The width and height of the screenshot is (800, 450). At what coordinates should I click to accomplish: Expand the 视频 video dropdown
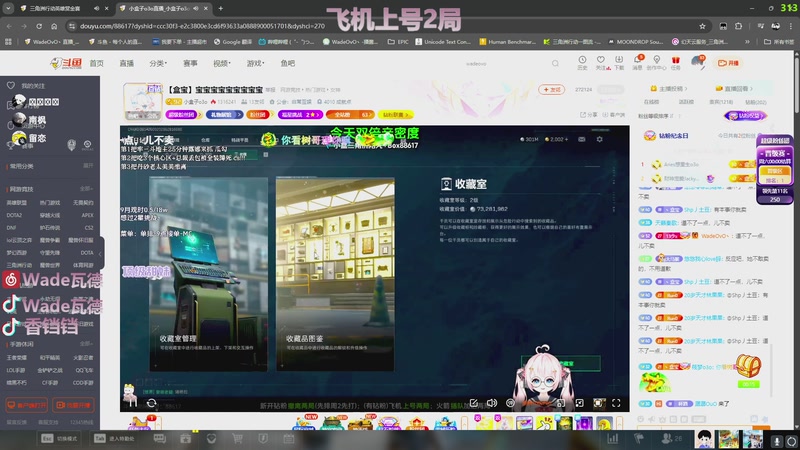[x=221, y=63]
